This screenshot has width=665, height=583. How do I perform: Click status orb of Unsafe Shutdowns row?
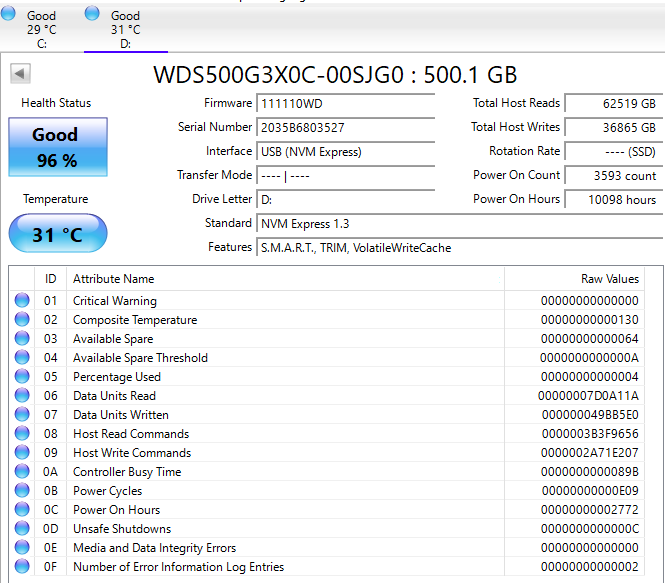point(22,528)
